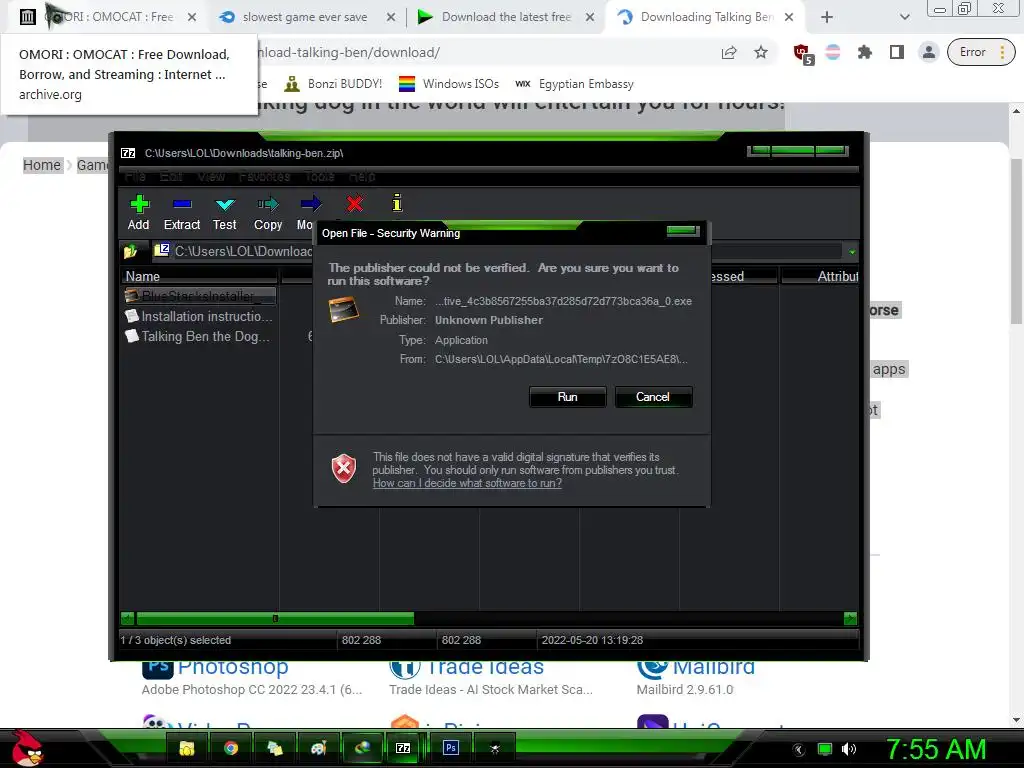Select the BlueStacksInstaller file row
Image resolution: width=1024 pixels, height=768 pixels.
coord(200,296)
